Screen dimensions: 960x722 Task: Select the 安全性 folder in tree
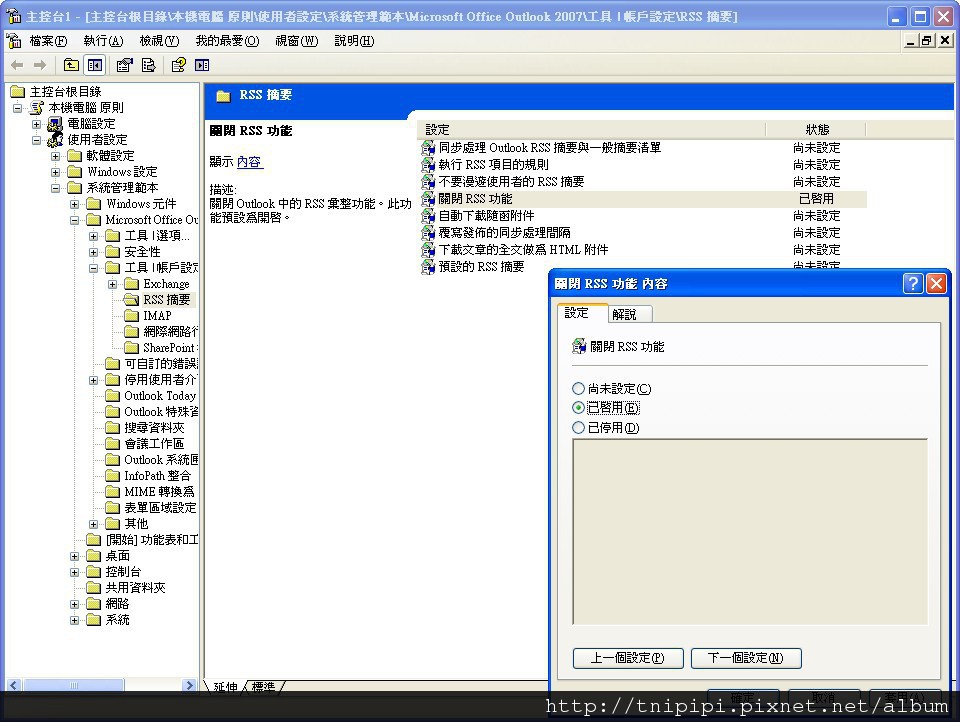(133, 252)
